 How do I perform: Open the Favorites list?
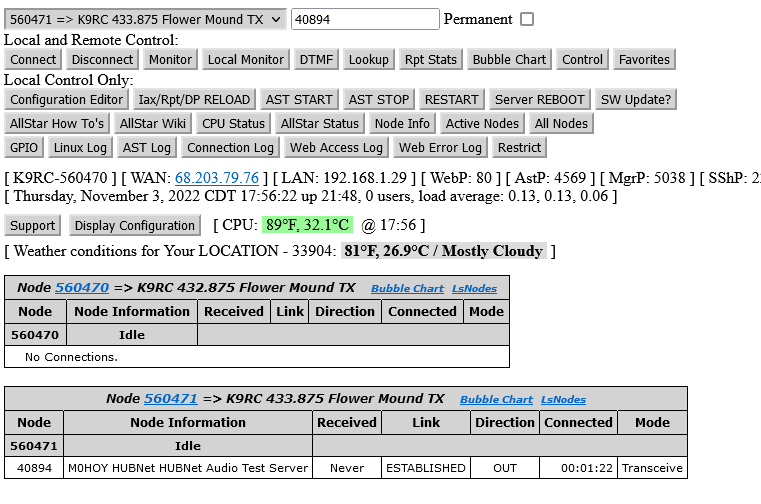click(x=644, y=59)
